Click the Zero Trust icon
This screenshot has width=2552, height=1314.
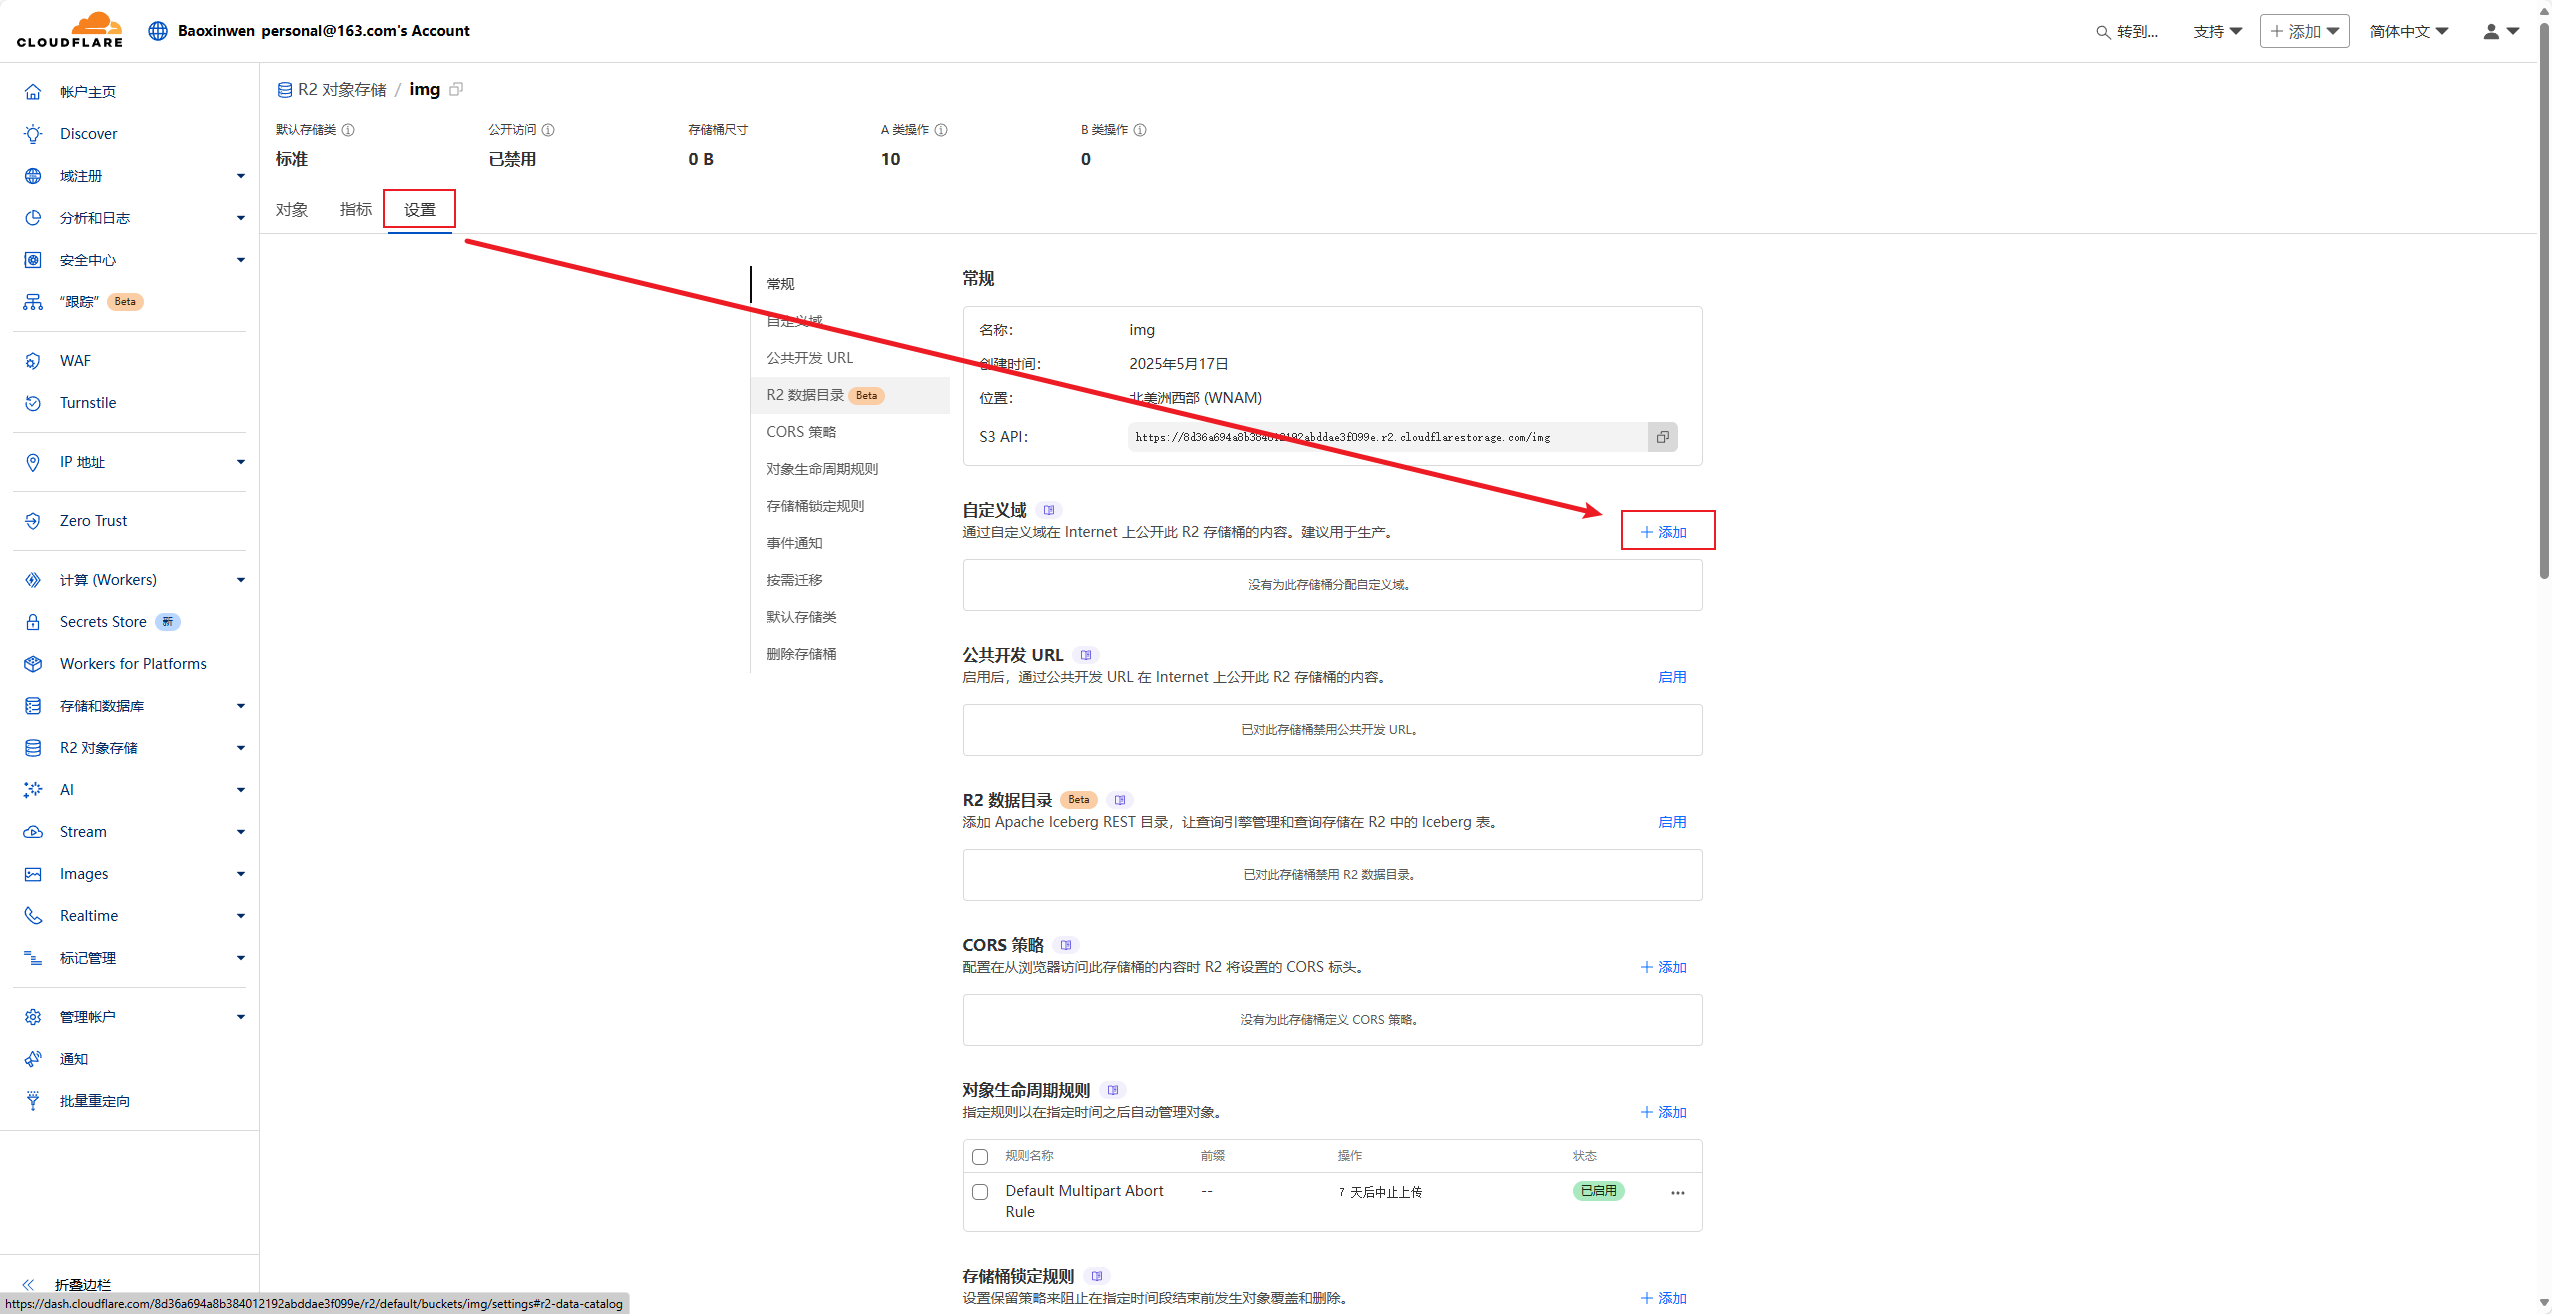coord(33,521)
